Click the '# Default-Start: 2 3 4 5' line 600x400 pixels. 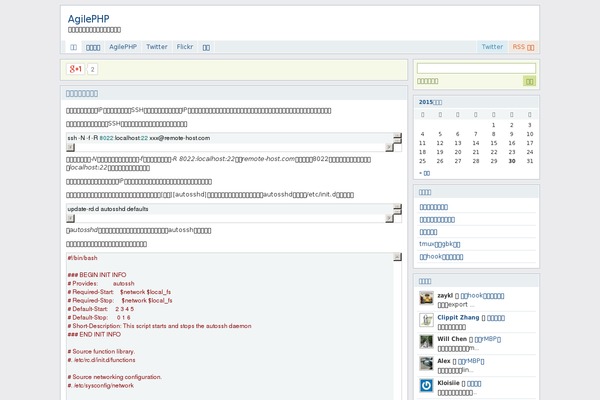click(x=101, y=309)
